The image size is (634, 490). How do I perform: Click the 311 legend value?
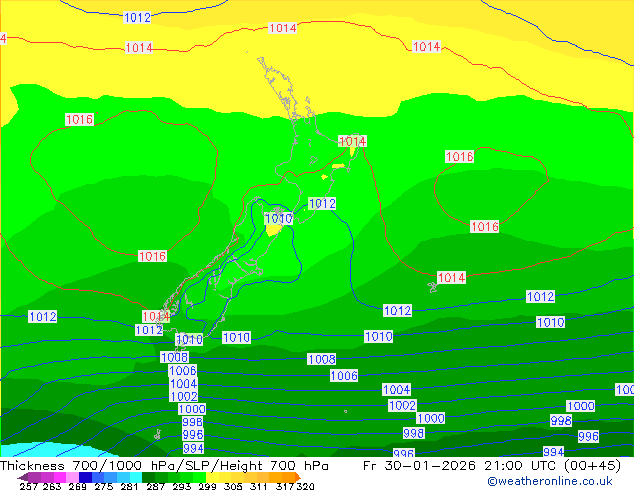[x=258, y=486]
